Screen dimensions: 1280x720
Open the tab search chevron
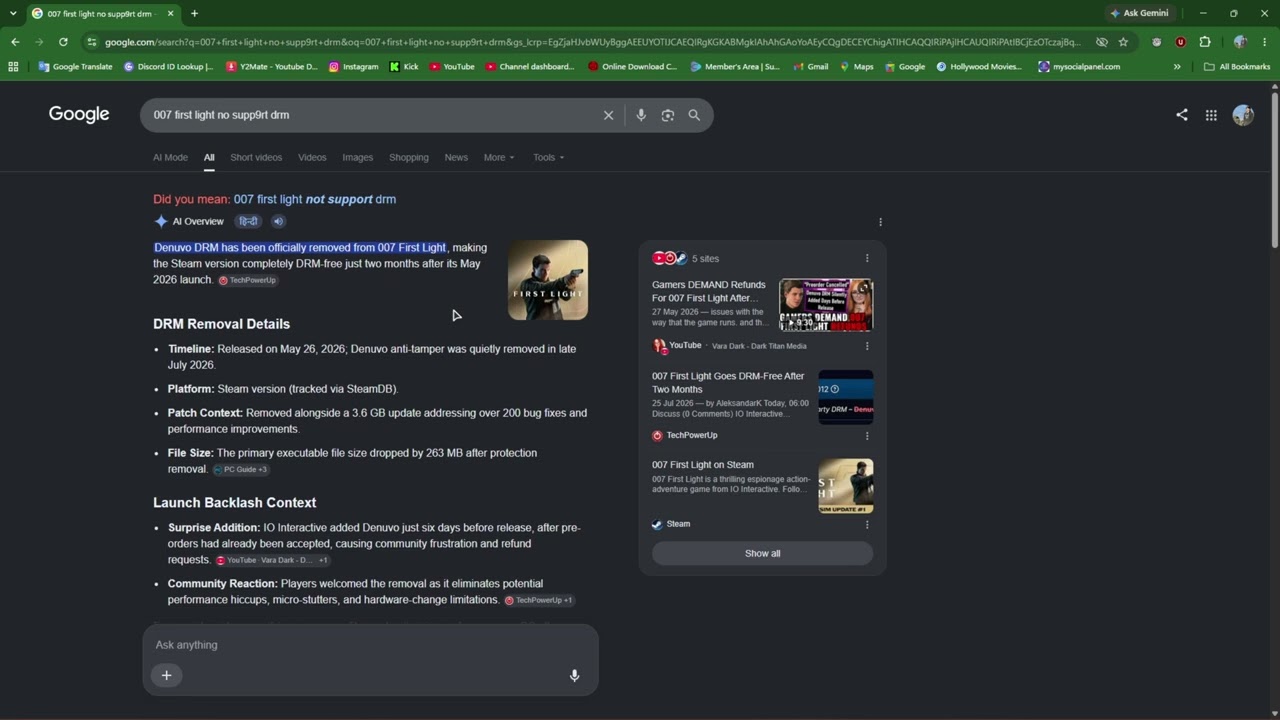point(13,13)
